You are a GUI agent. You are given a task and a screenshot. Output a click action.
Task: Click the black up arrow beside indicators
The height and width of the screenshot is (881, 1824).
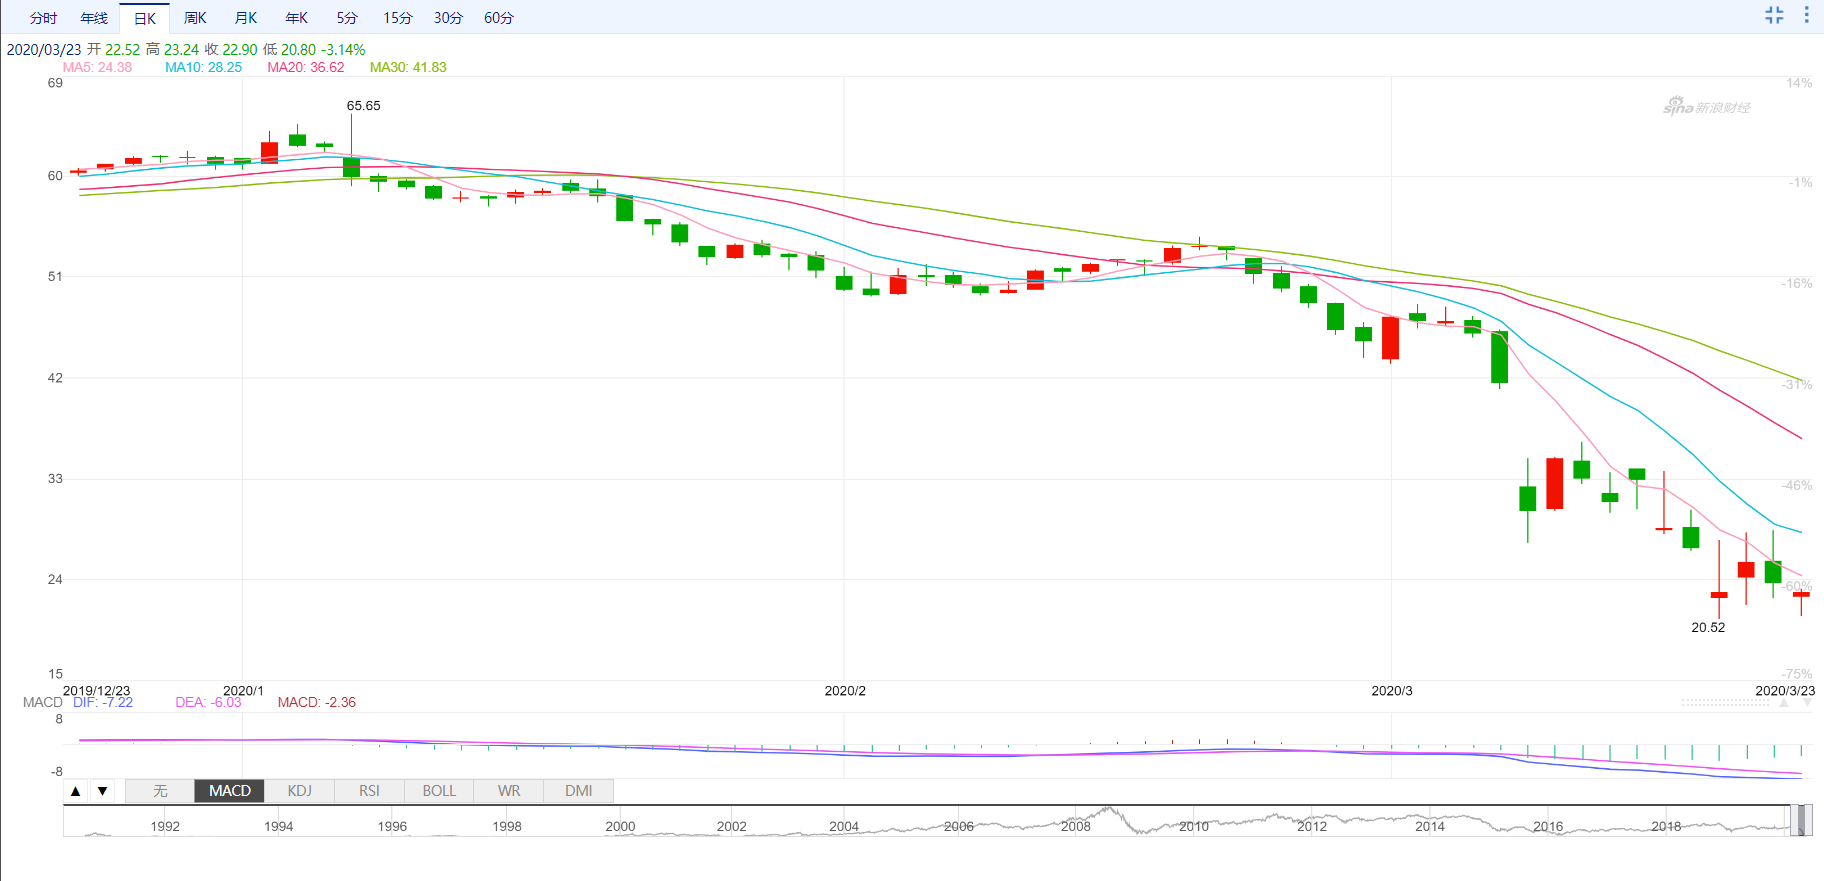point(75,791)
